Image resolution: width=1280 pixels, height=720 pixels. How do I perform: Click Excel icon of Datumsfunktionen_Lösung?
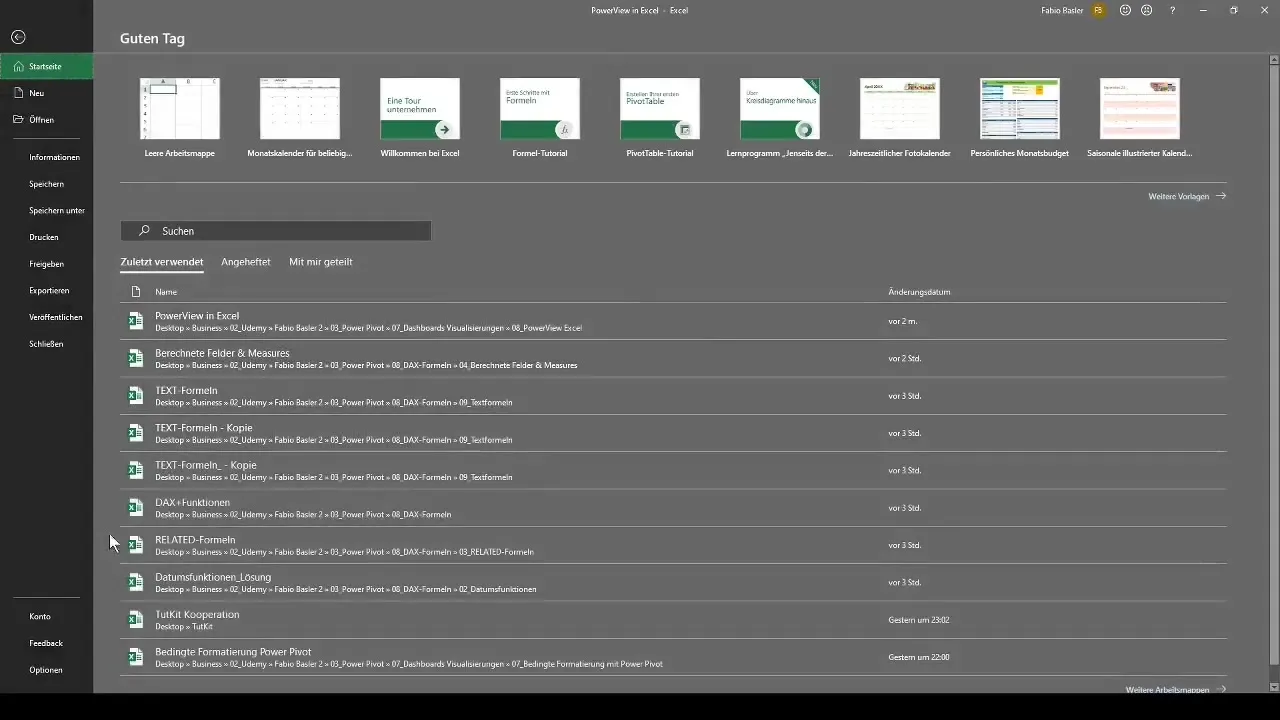(135, 582)
